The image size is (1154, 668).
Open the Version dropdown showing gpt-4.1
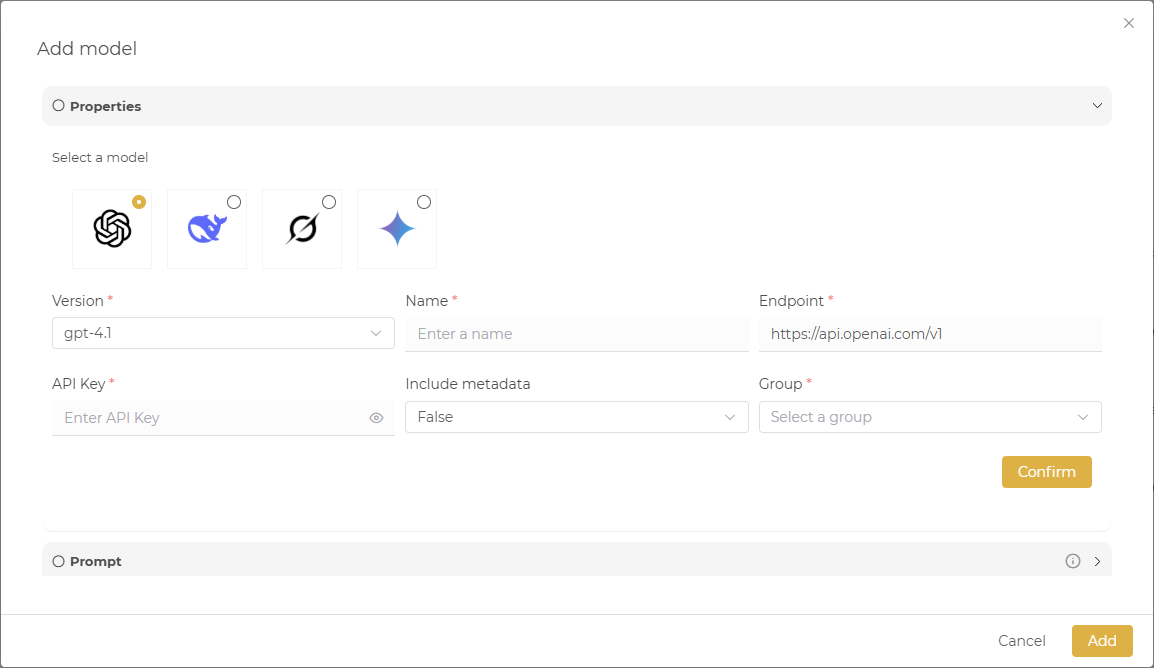click(223, 333)
